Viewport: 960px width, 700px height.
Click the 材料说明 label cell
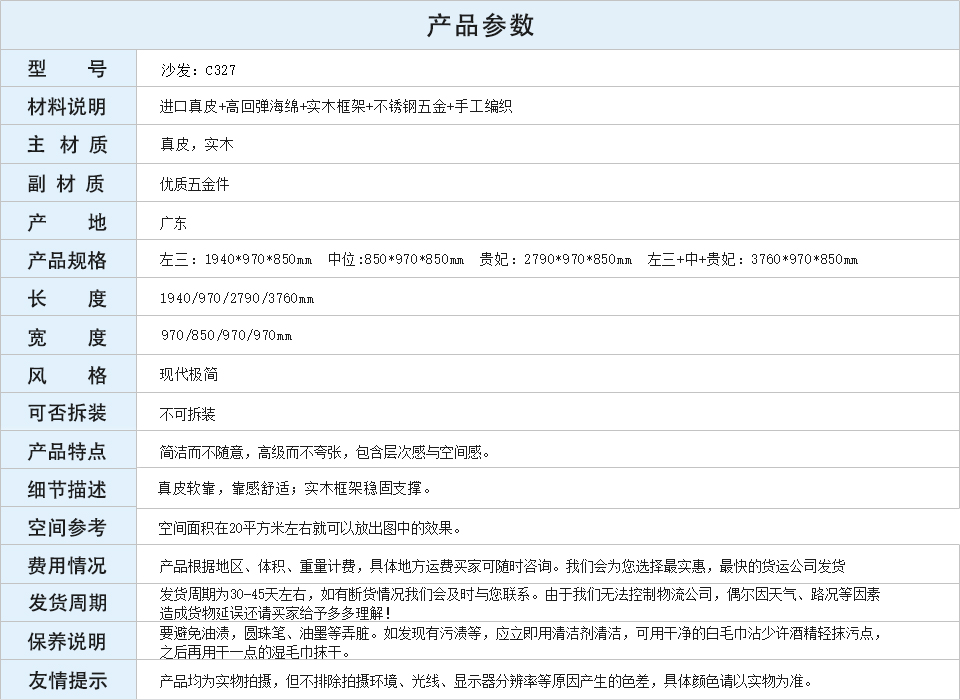(67, 107)
